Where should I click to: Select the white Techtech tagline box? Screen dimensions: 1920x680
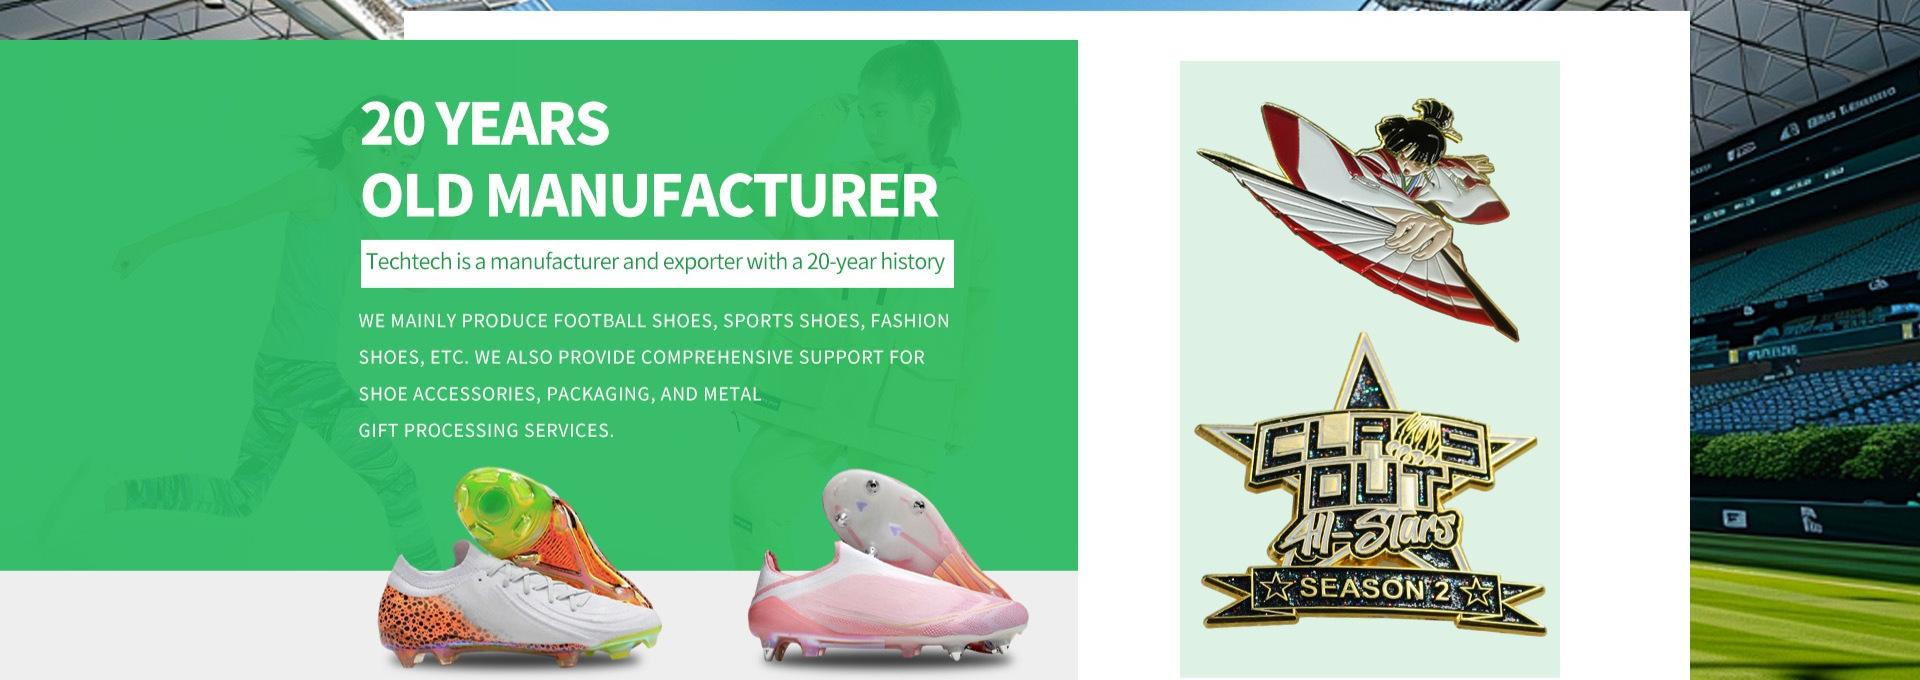(x=657, y=263)
